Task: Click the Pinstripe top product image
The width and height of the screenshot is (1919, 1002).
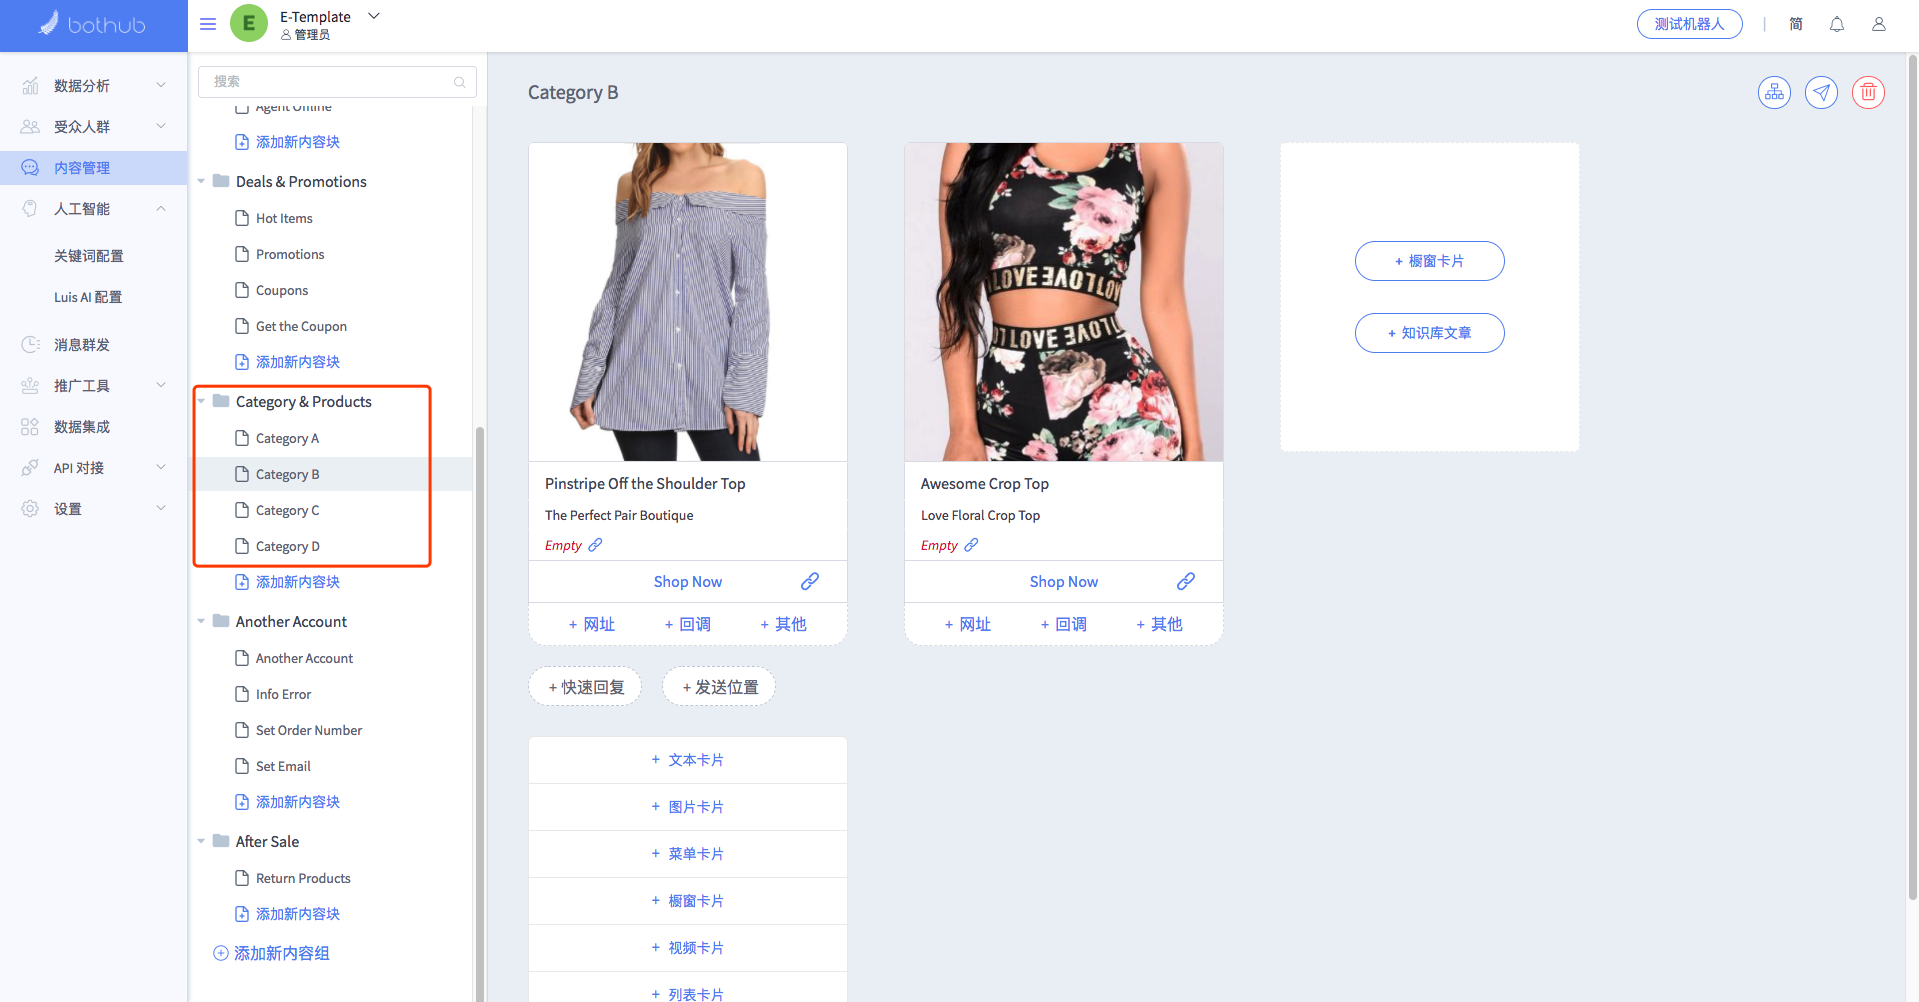Action: [x=688, y=302]
